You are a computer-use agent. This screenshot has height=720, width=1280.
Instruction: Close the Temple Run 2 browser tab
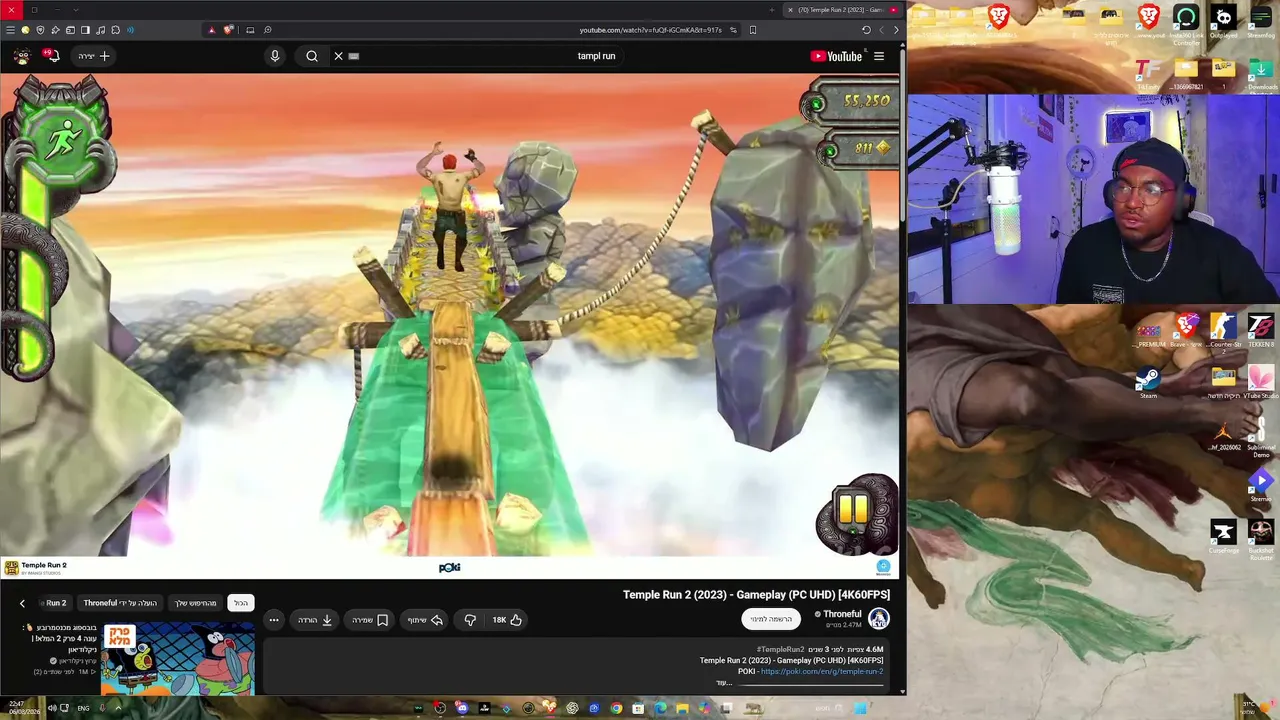790,10
